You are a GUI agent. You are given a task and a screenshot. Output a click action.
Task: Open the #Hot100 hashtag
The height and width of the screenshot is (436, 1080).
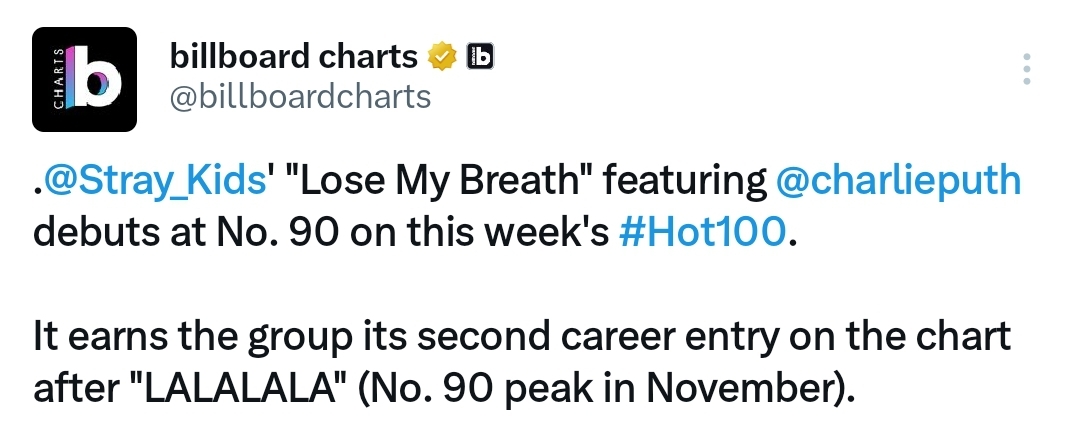point(702,233)
